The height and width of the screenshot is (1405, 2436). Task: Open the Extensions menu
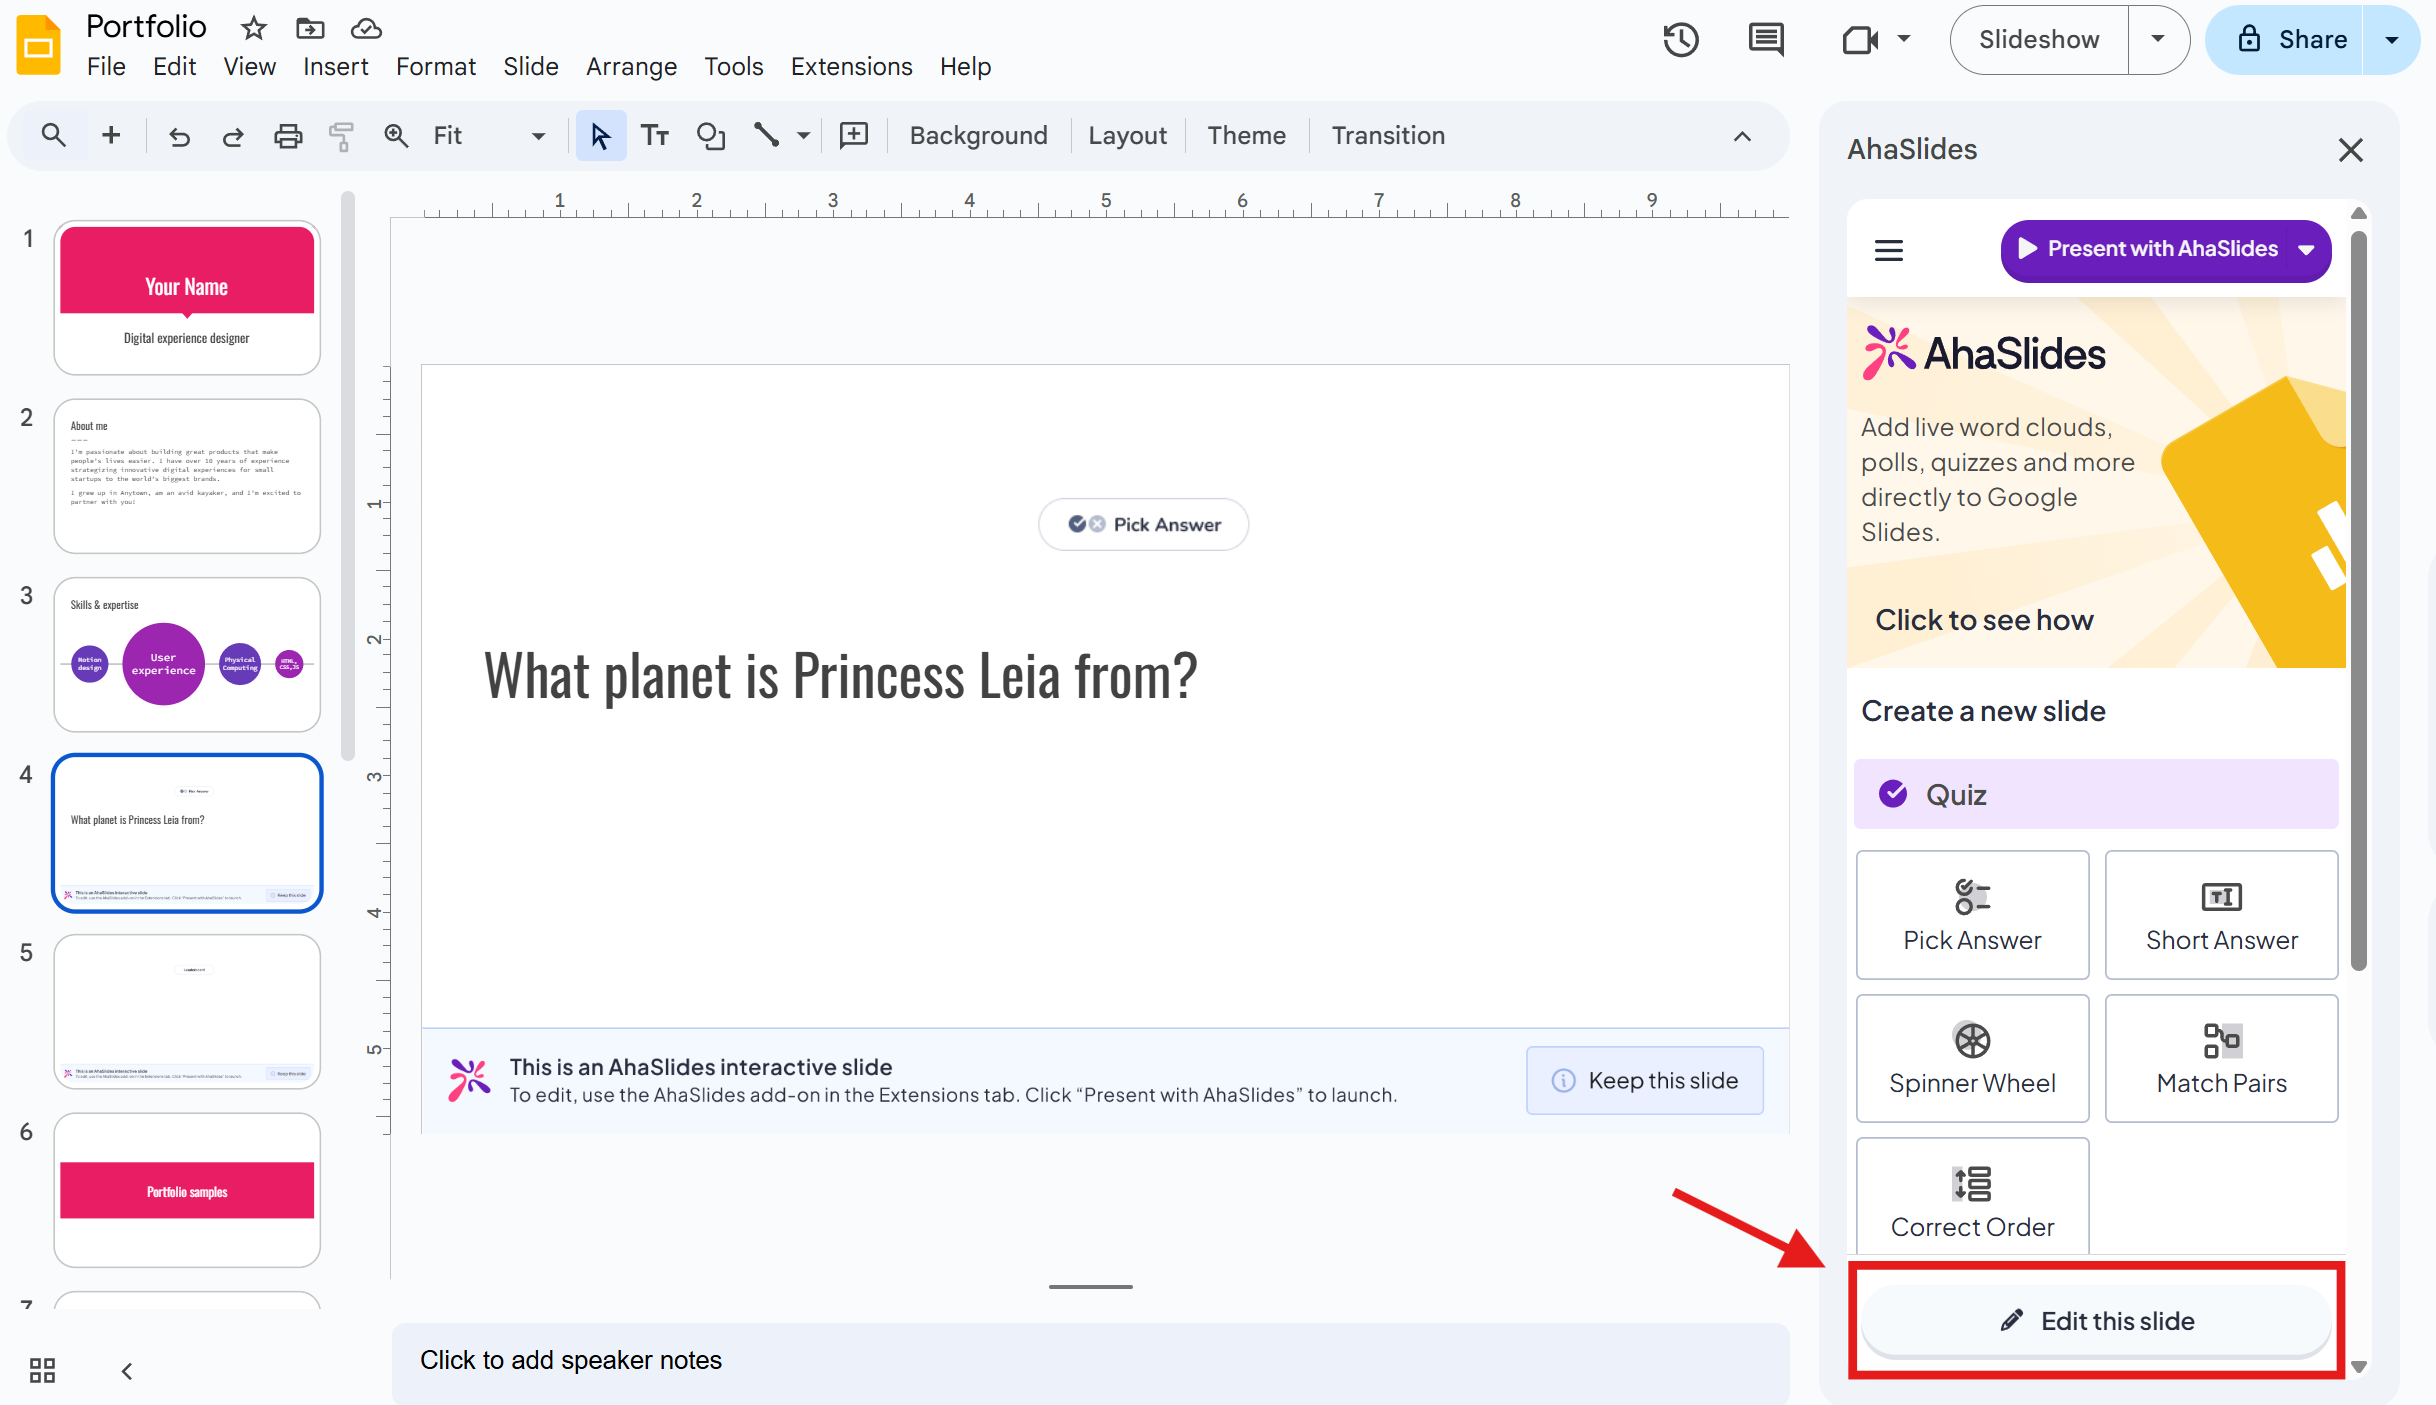click(x=851, y=67)
